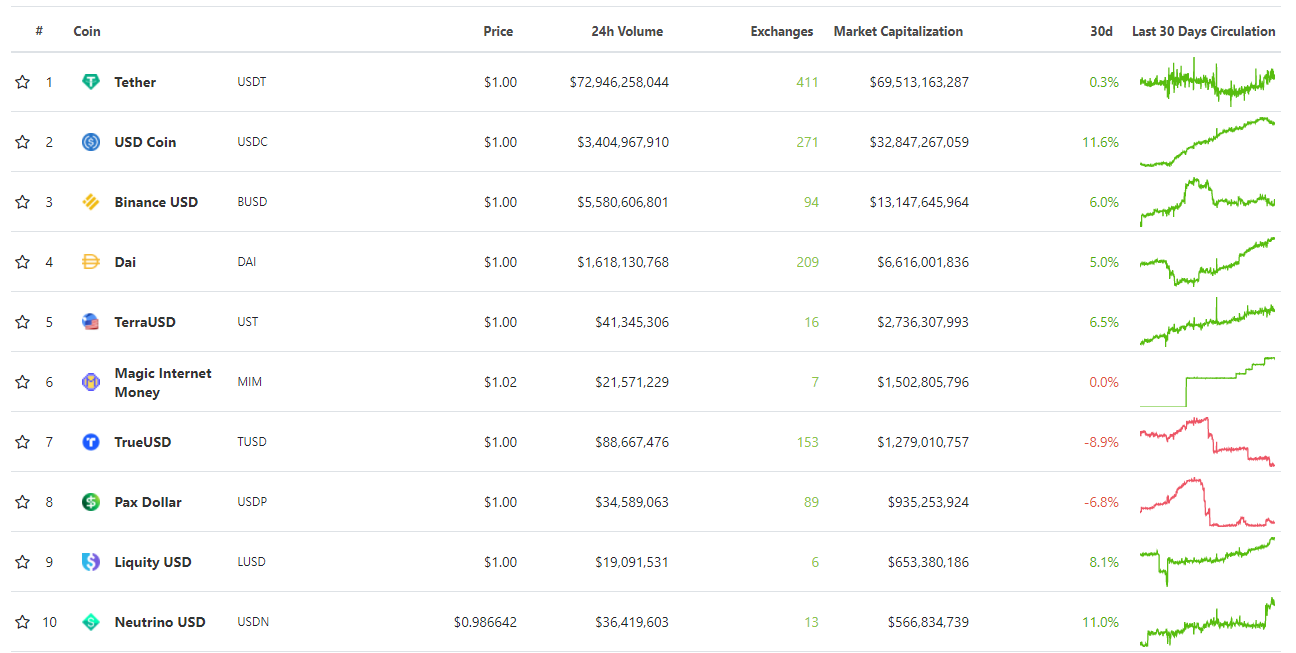Viewport: 1296px width, 653px height.
Task: Click Tether's 411 exchanges count
Action: point(807,82)
